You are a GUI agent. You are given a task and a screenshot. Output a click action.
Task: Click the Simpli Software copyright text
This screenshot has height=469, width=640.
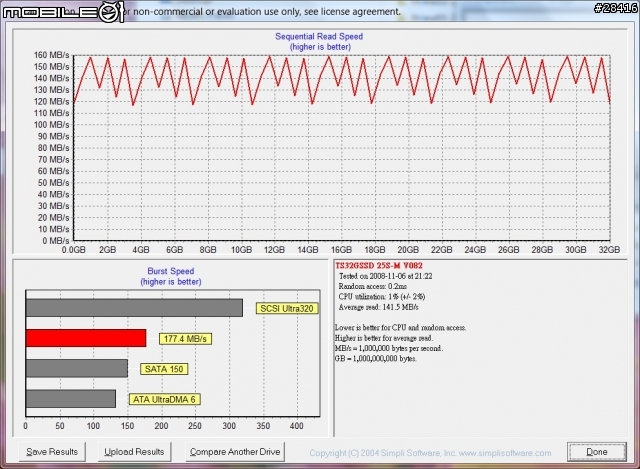(430, 453)
